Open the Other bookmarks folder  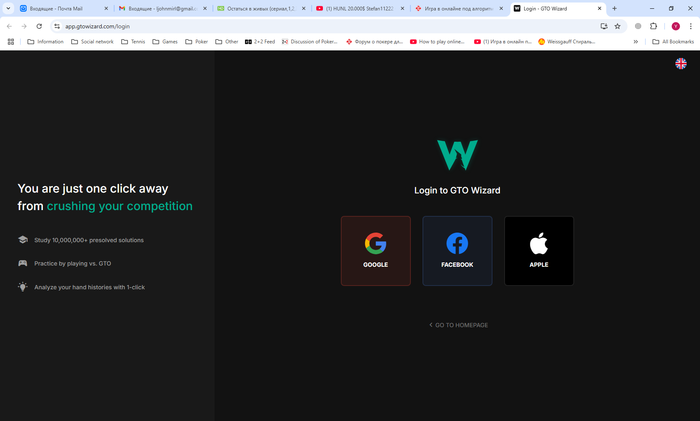(227, 42)
